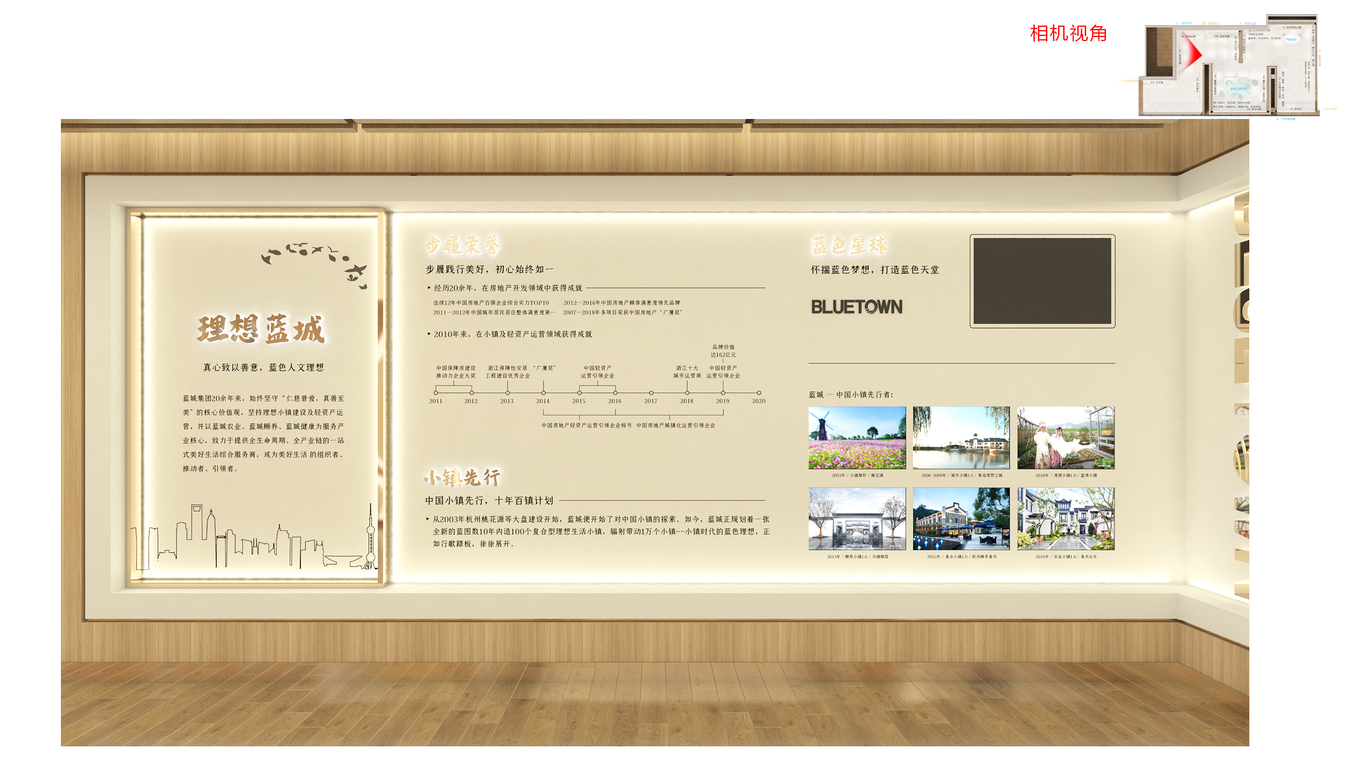Click the '经历20余年' bullet line
The image size is (1366, 768).
click(x=504, y=288)
